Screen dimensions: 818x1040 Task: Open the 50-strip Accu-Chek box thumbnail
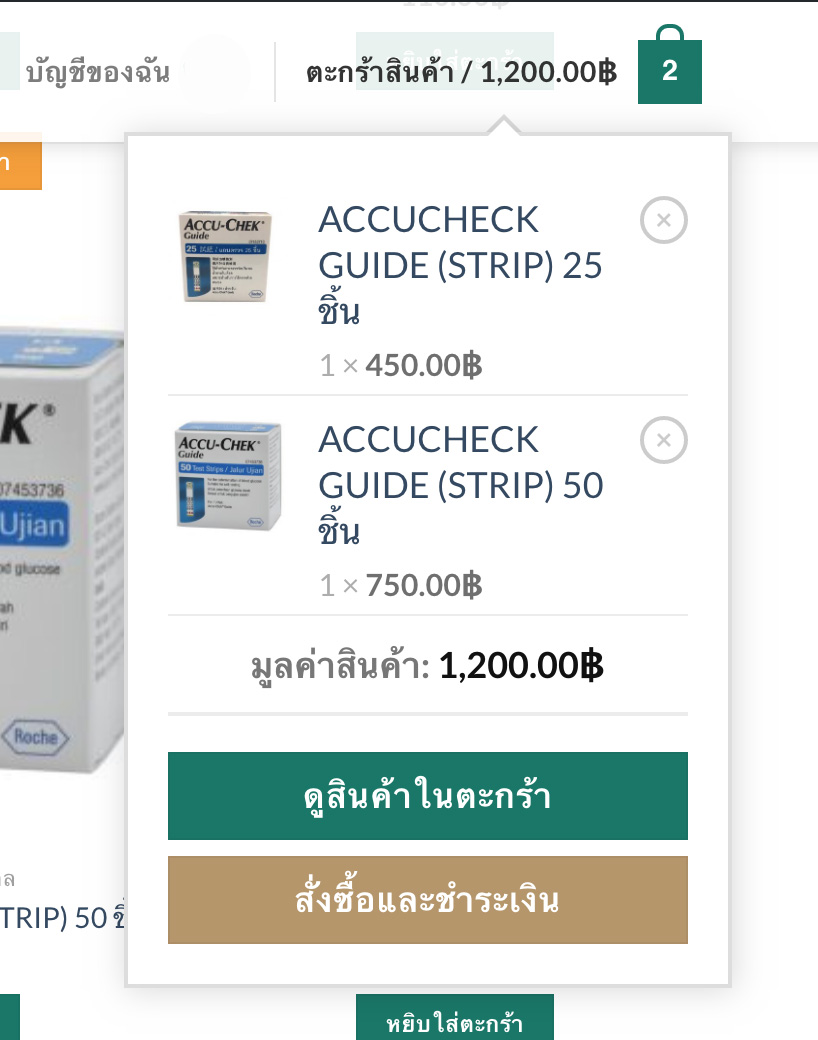click(x=228, y=476)
